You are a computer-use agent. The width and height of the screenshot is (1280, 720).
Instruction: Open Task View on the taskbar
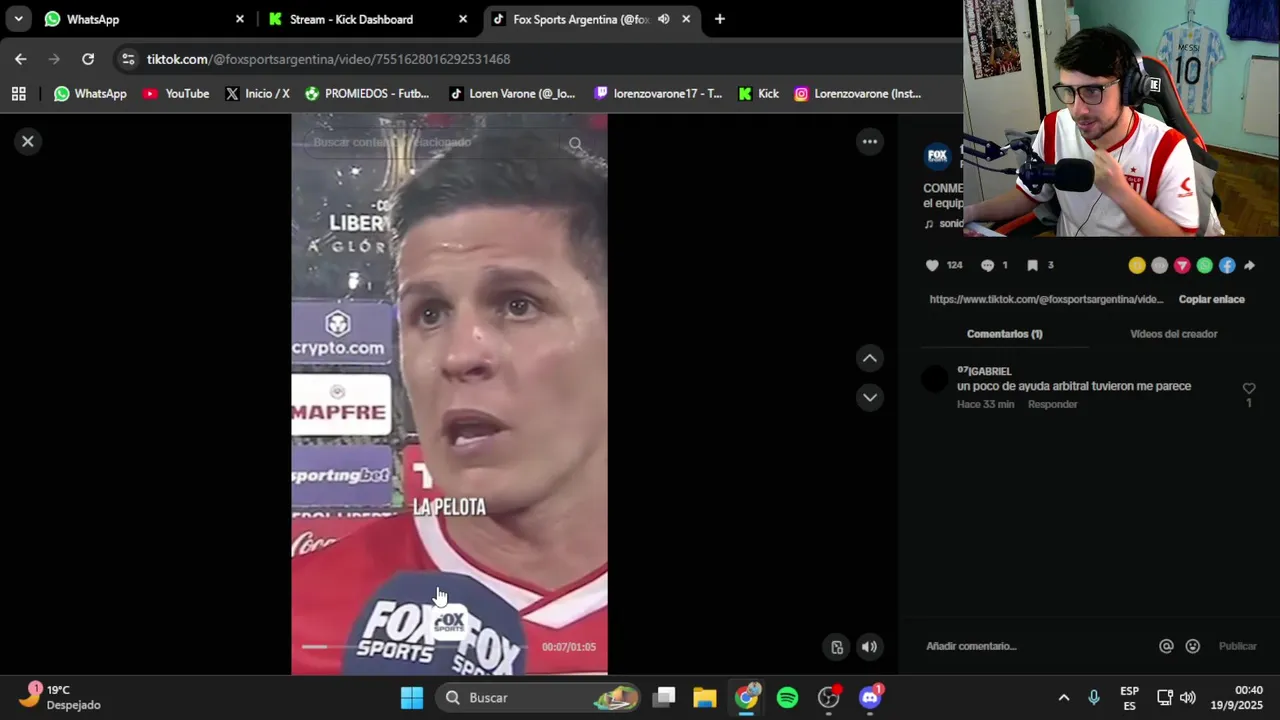click(664, 698)
